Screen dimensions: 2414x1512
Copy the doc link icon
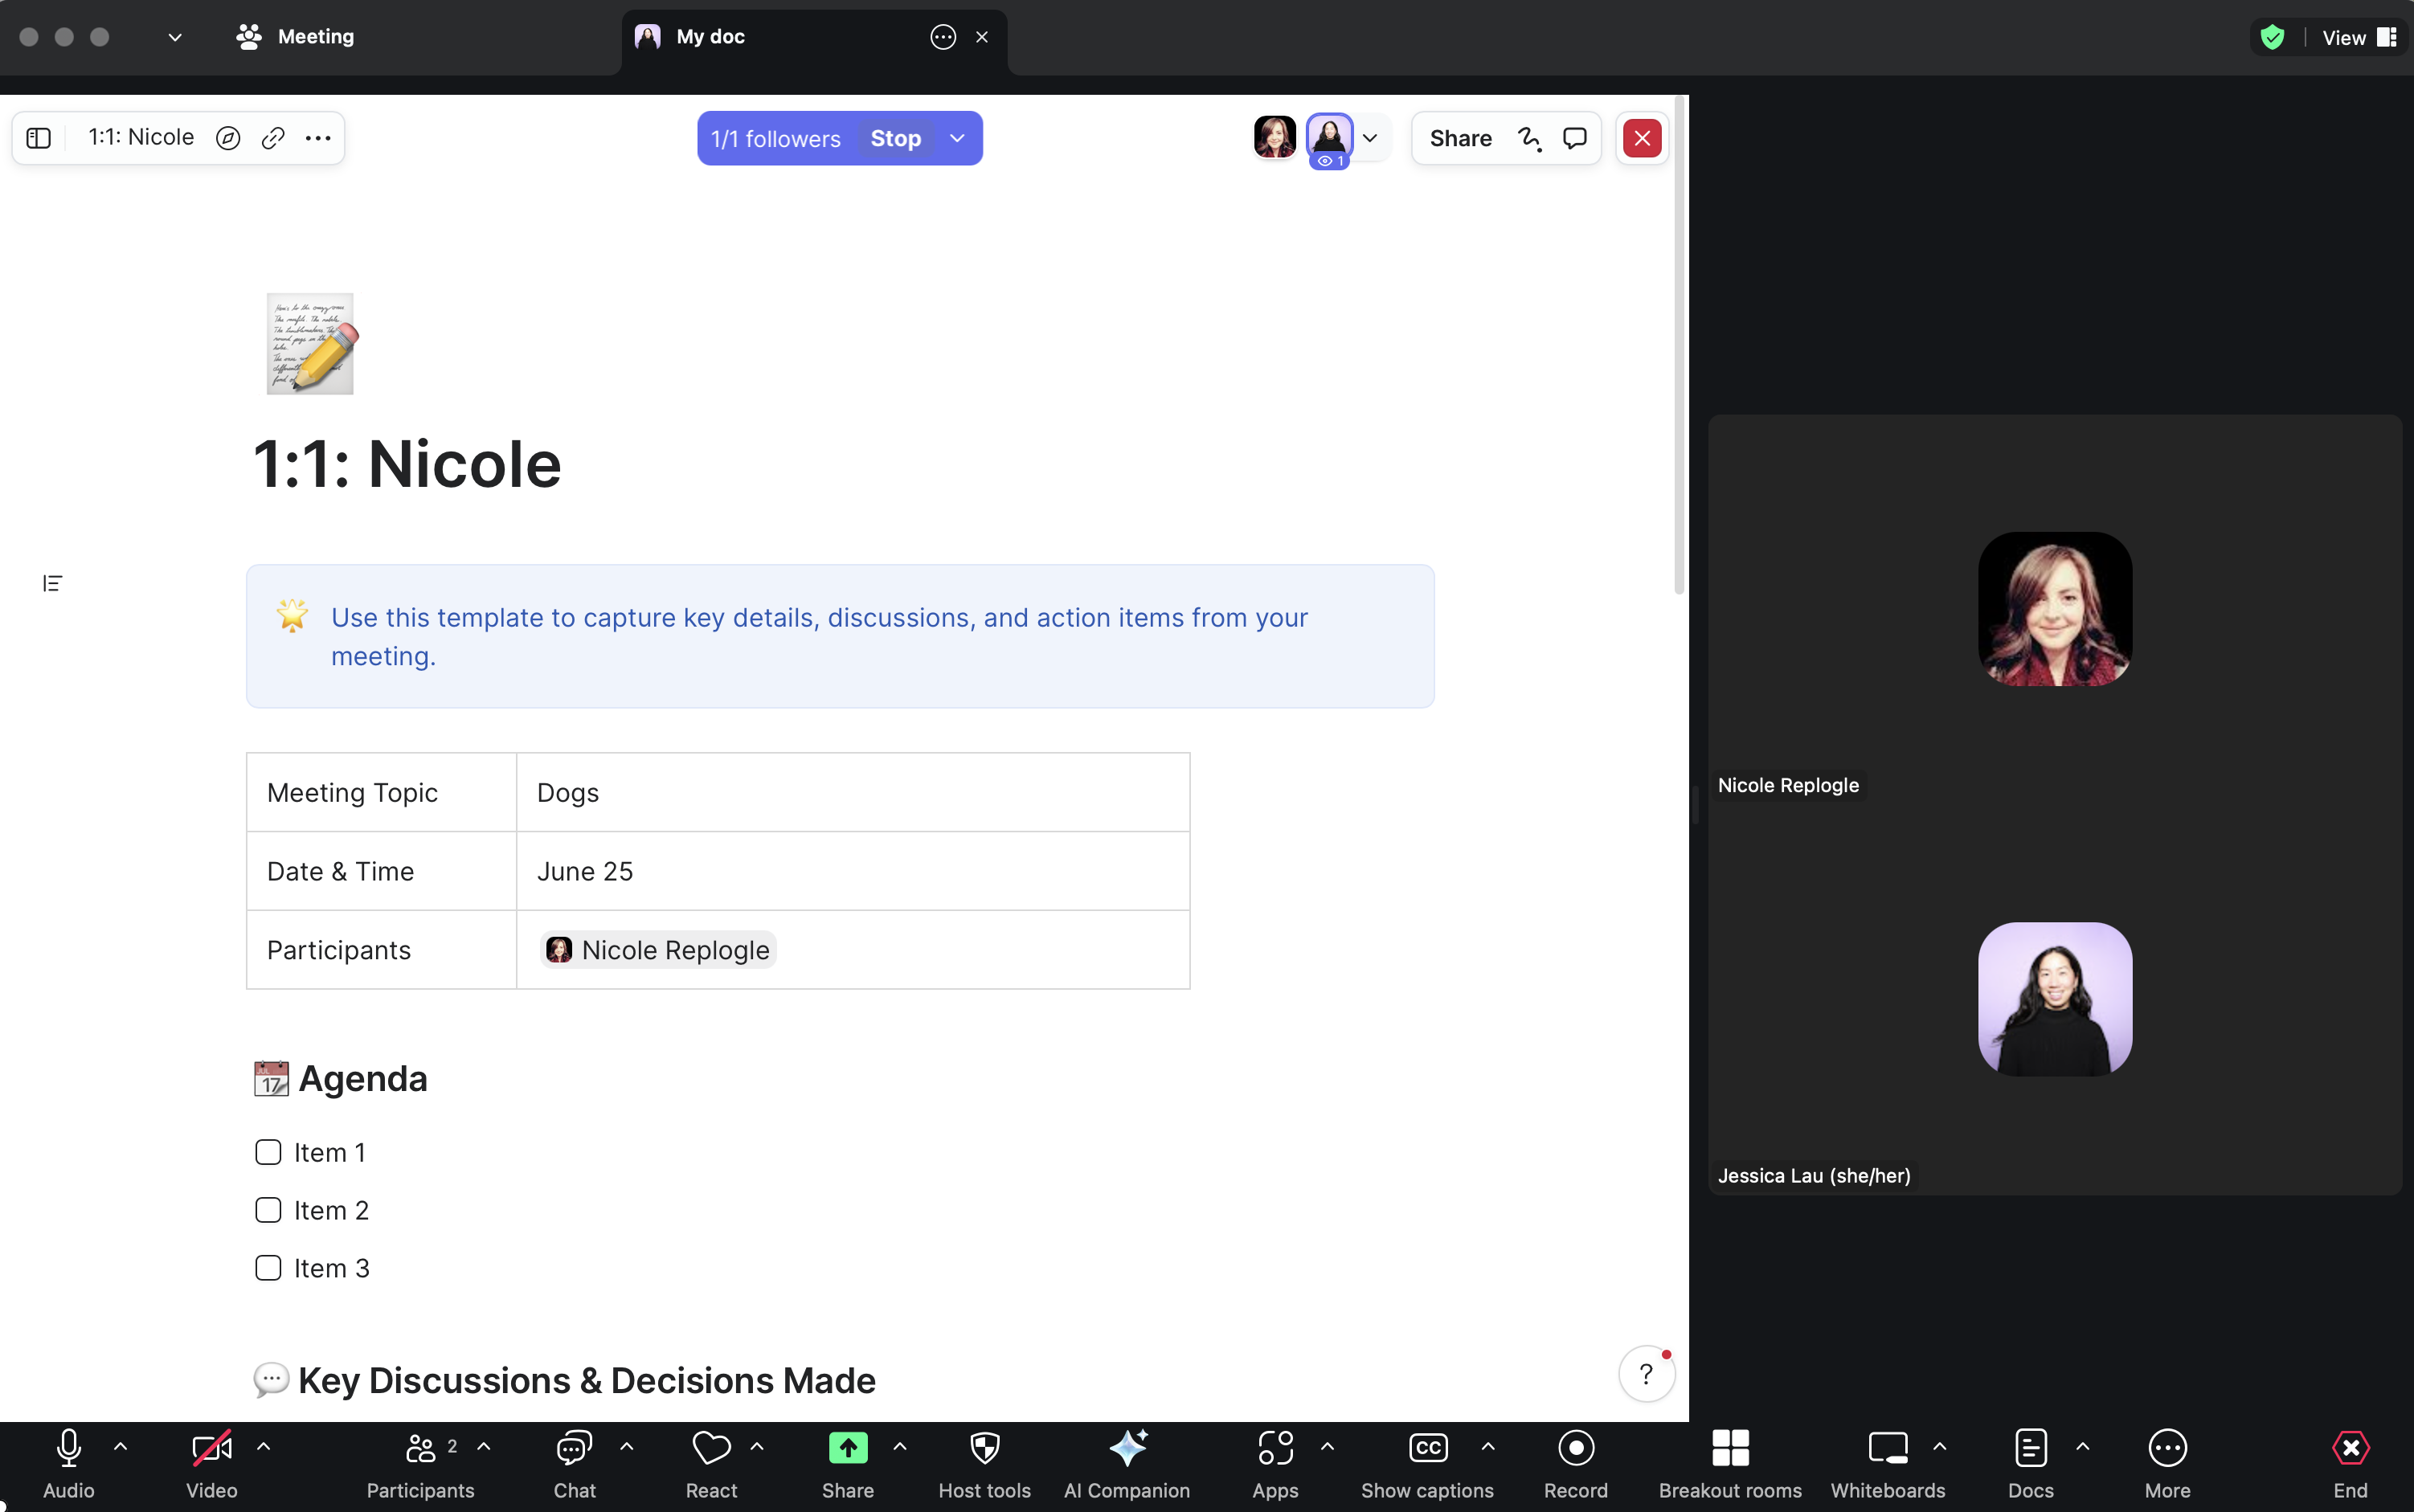click(x=273, y=138)
